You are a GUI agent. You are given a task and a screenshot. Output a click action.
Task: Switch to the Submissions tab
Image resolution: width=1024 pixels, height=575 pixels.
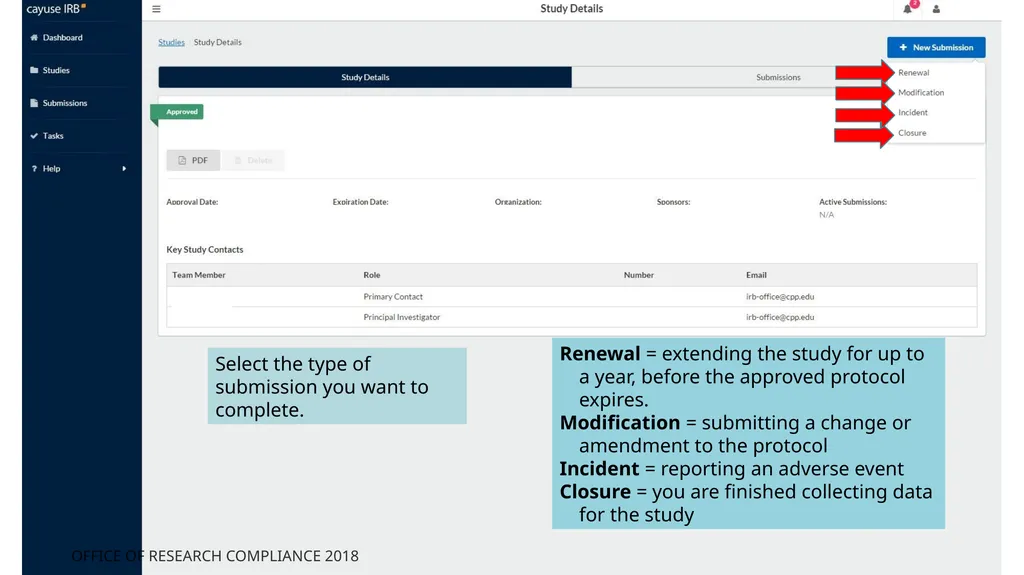click(778, 77)
